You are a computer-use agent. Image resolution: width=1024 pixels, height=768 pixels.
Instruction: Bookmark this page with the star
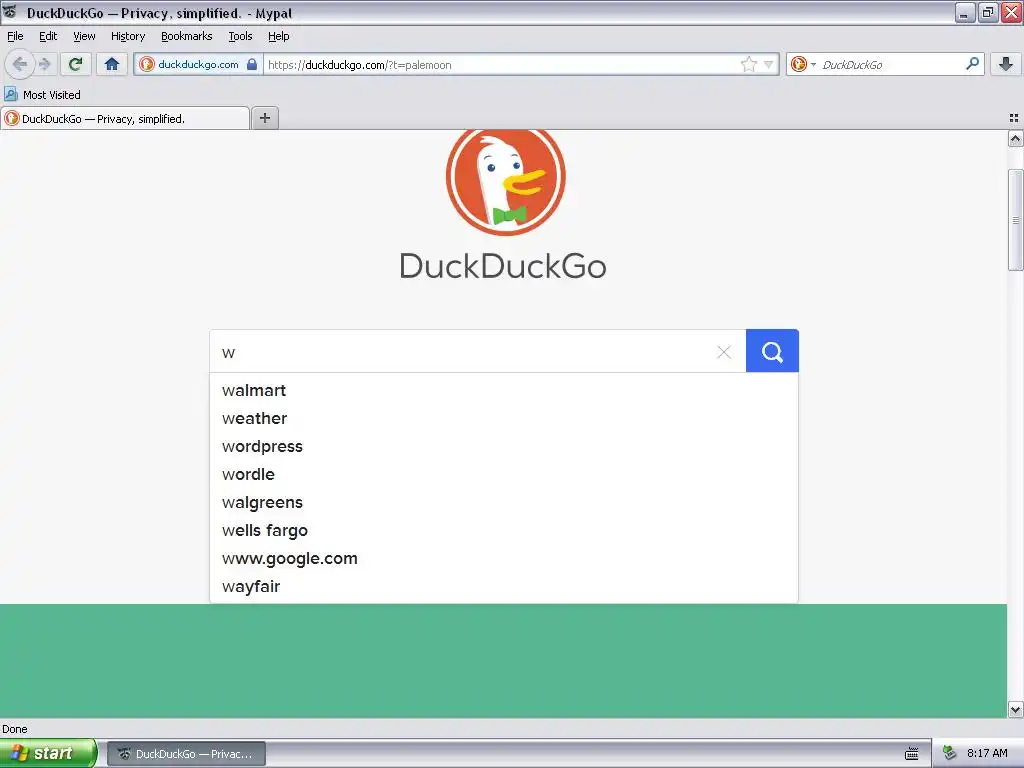748,64
